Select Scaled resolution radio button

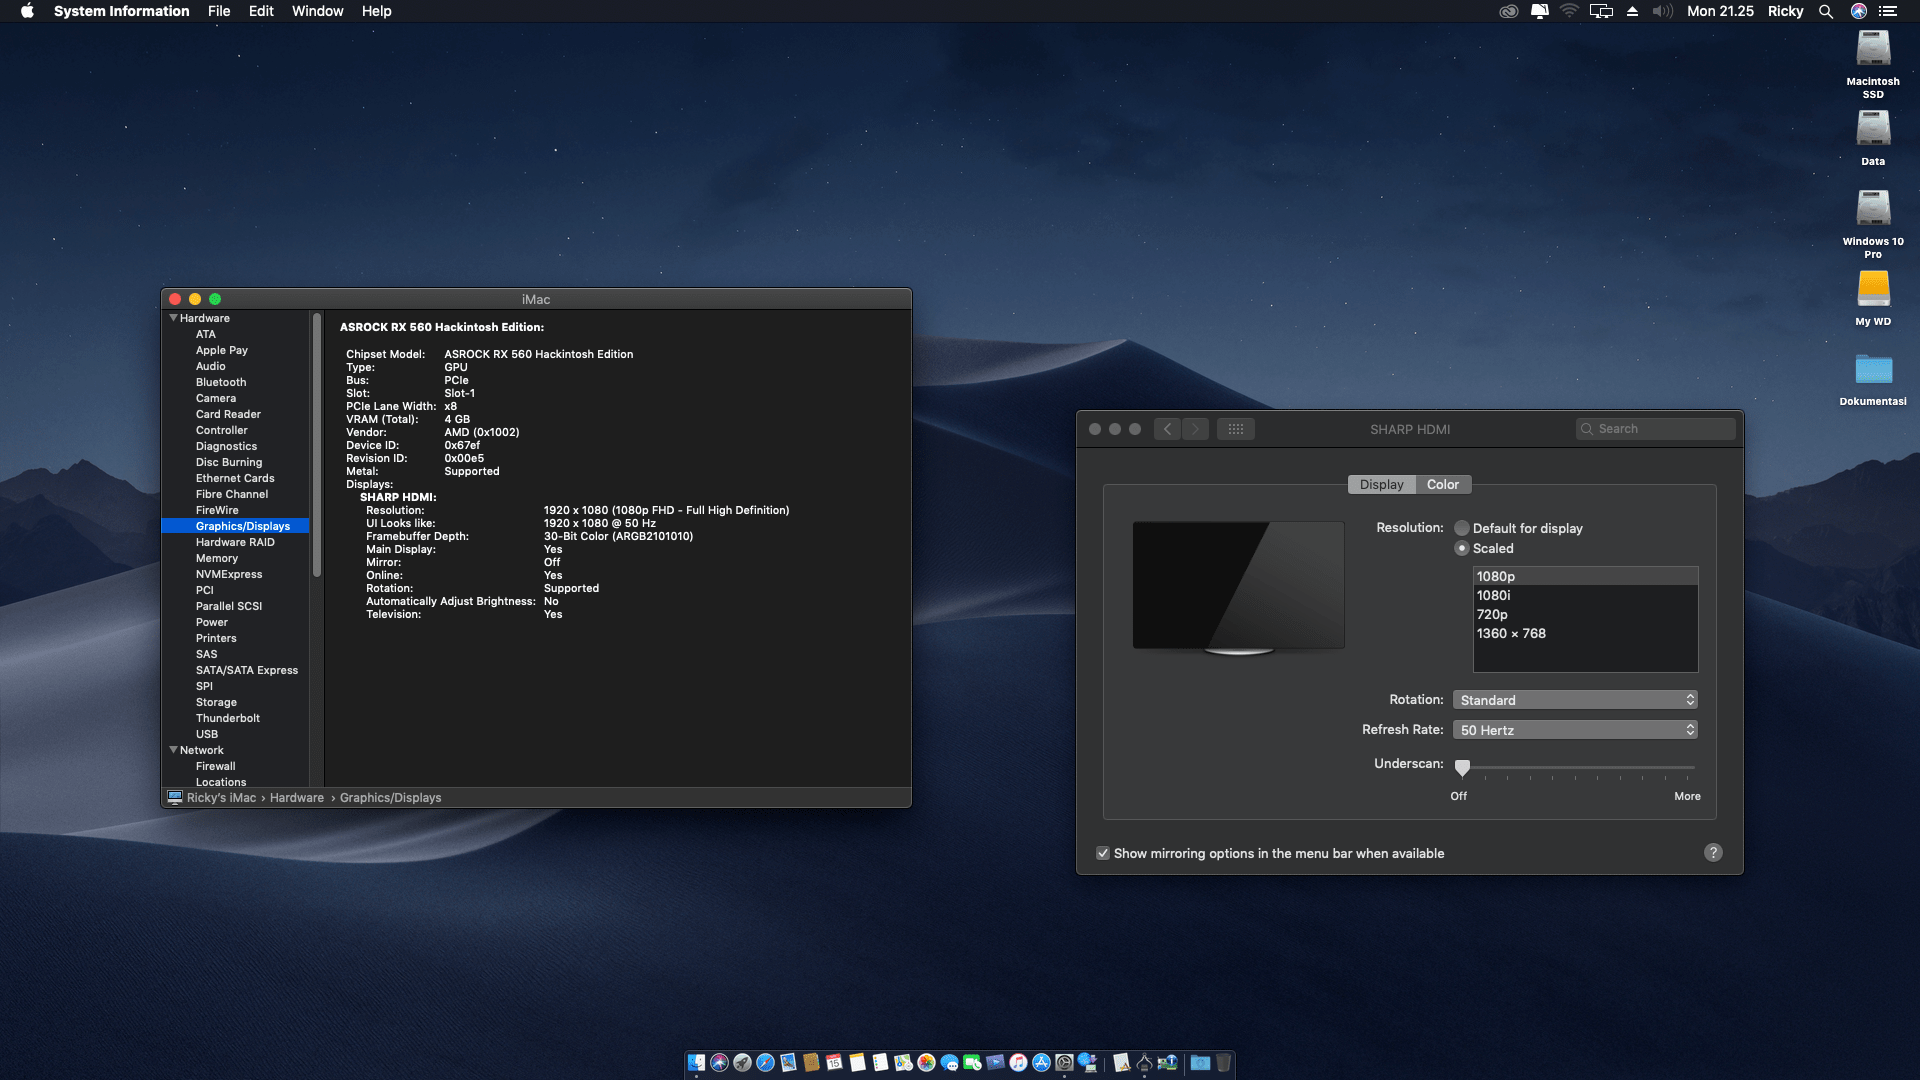point(1462,548)
